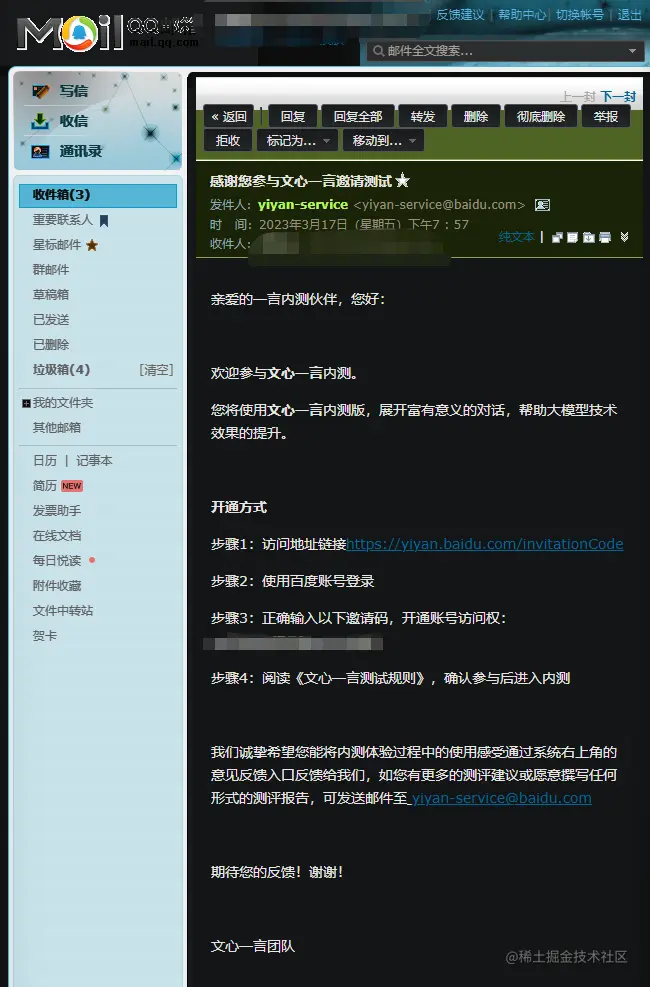Expand the 我的文件夹 tree node

click(x=26, y=403)
